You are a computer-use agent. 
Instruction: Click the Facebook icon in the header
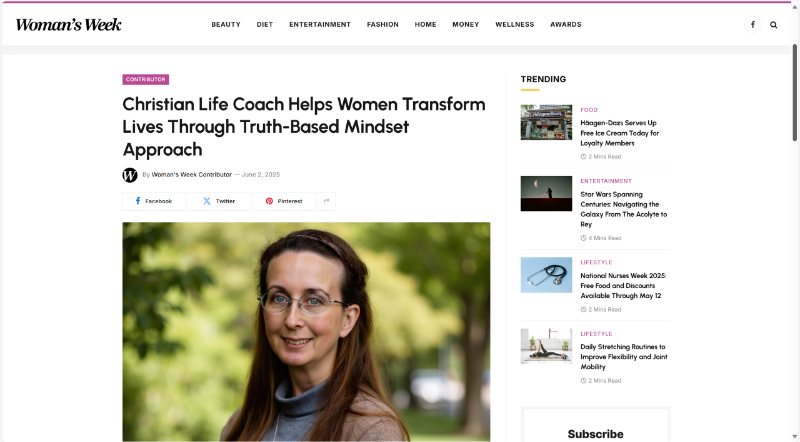tap(753, 24)
